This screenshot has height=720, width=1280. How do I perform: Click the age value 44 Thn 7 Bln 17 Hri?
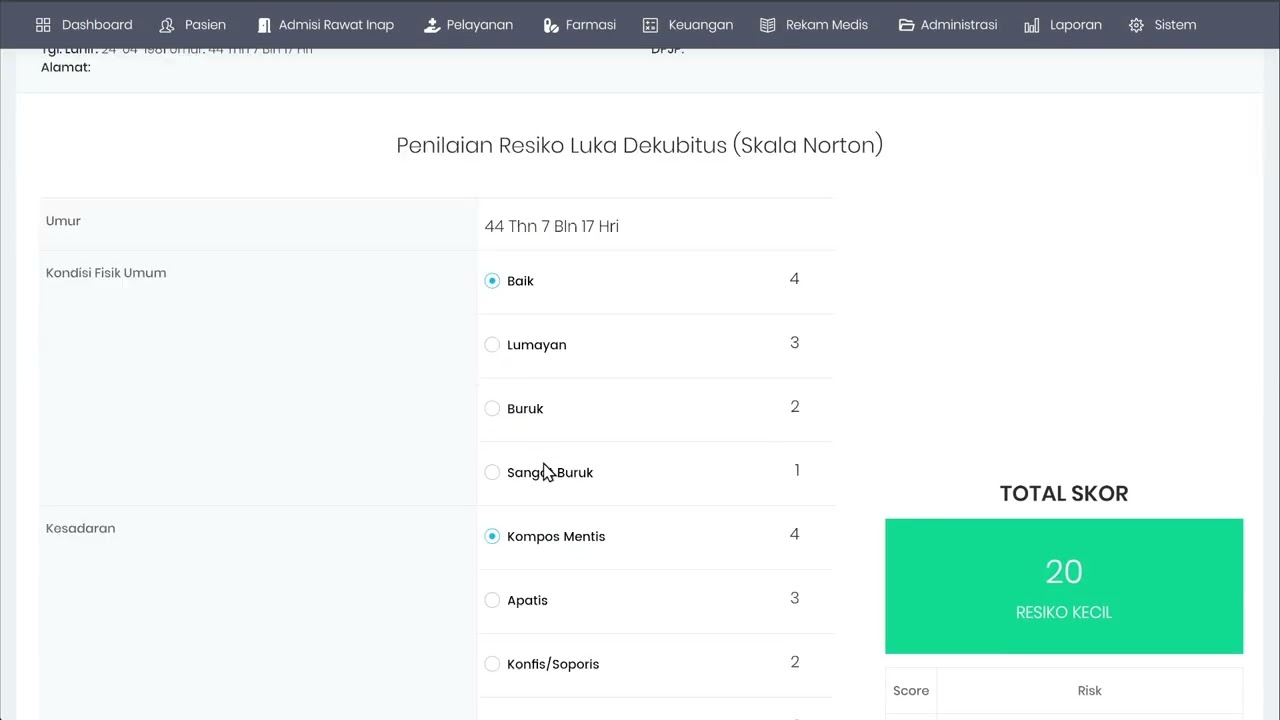pos(552,227)
